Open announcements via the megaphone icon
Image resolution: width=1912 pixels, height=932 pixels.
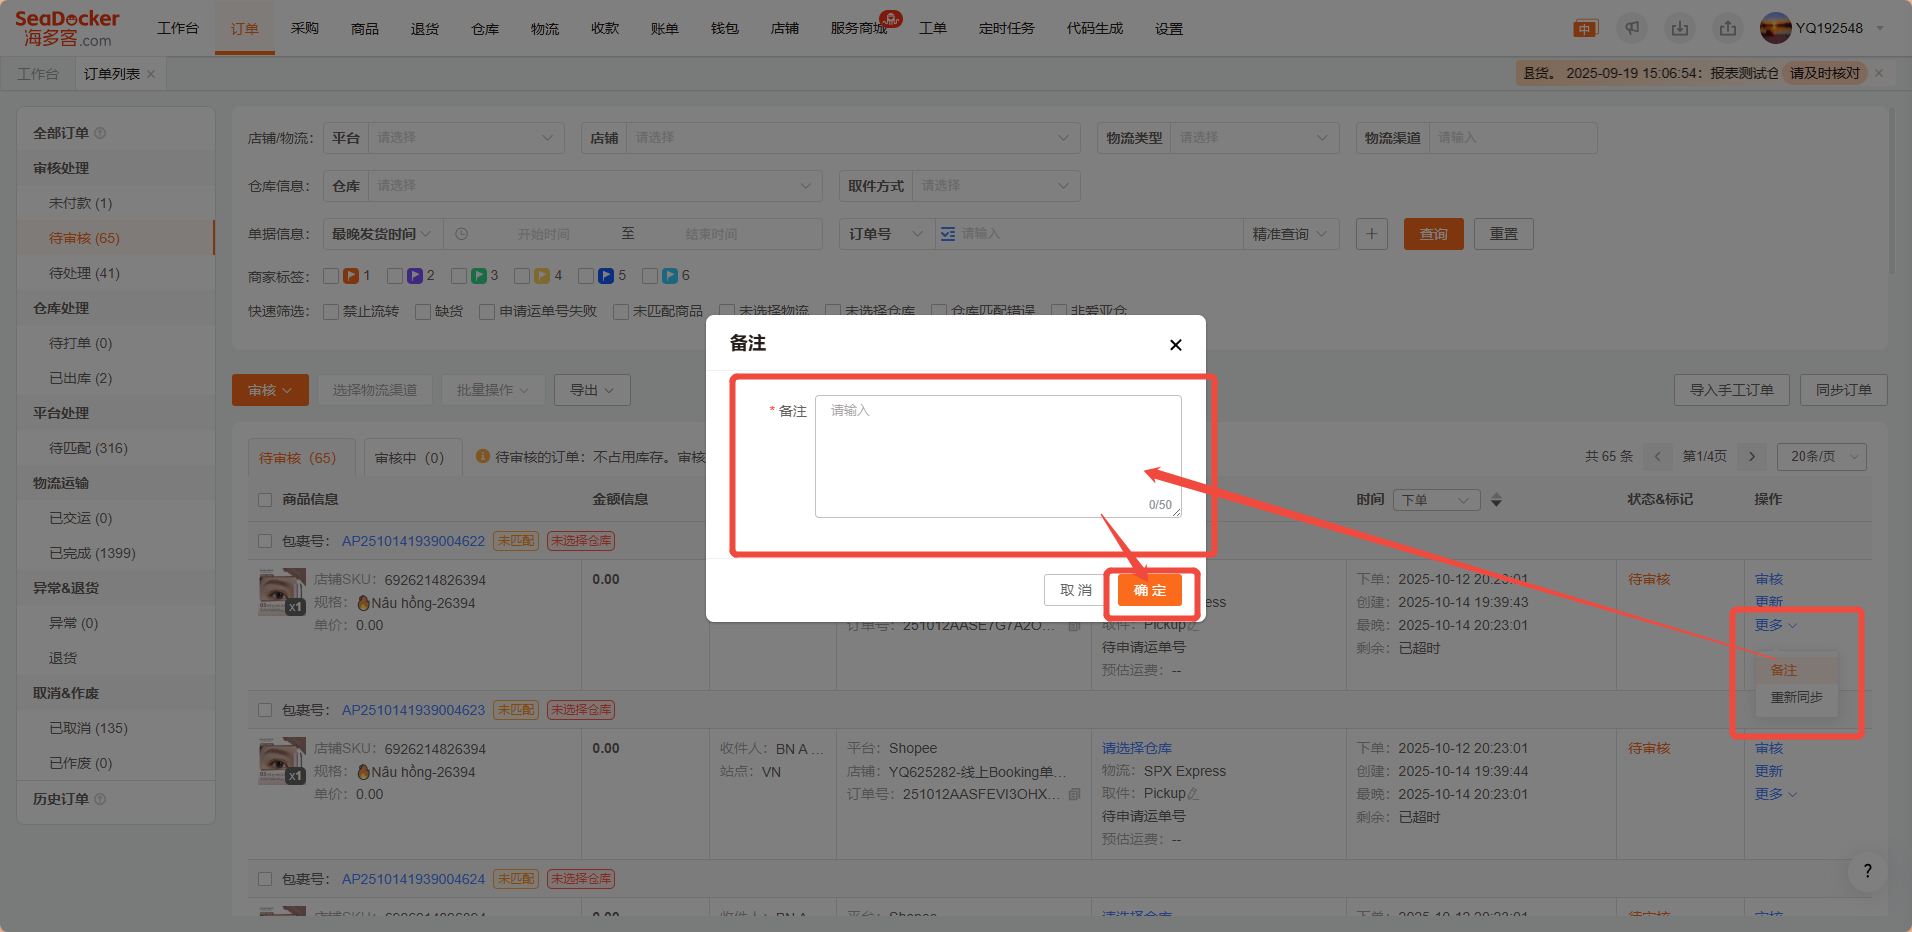pos(1632,29)
